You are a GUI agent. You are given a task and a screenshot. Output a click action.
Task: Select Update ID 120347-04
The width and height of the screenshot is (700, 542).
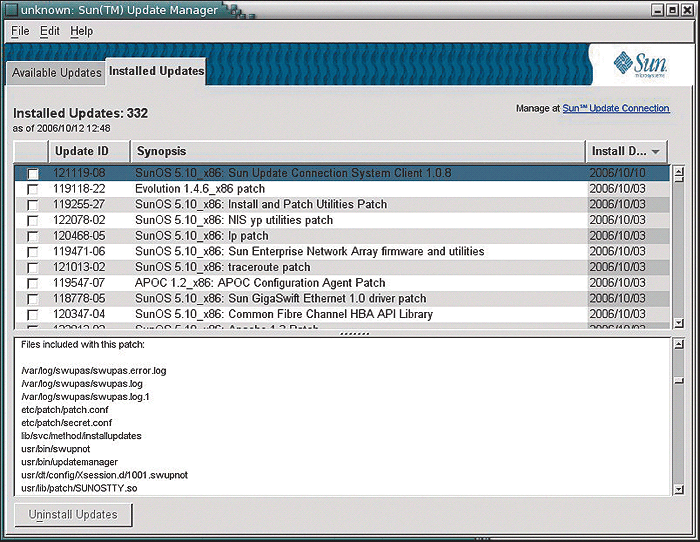(x=79, y=314)
